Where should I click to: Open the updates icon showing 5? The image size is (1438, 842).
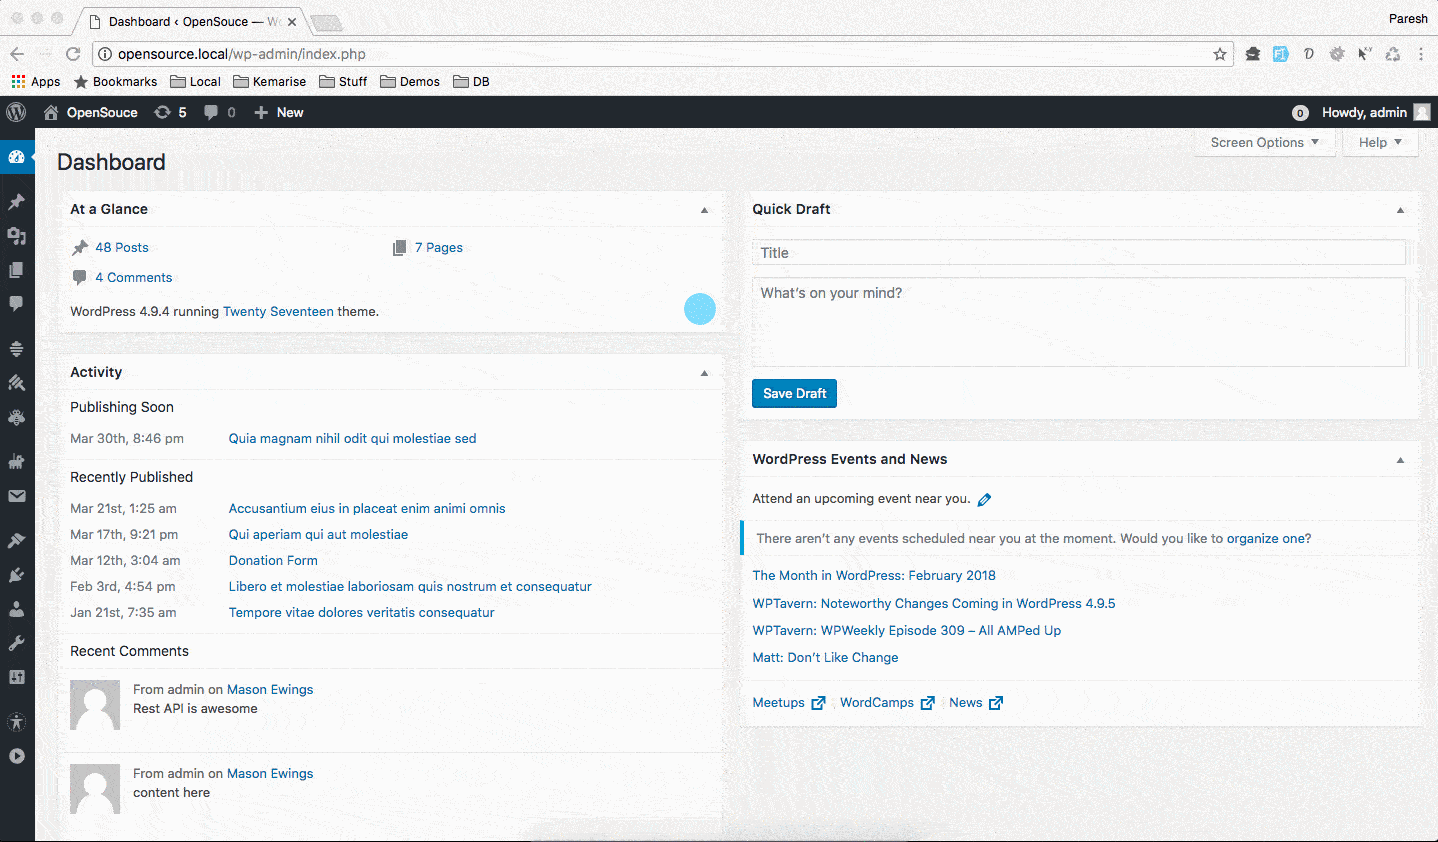[x=170, y=112]
